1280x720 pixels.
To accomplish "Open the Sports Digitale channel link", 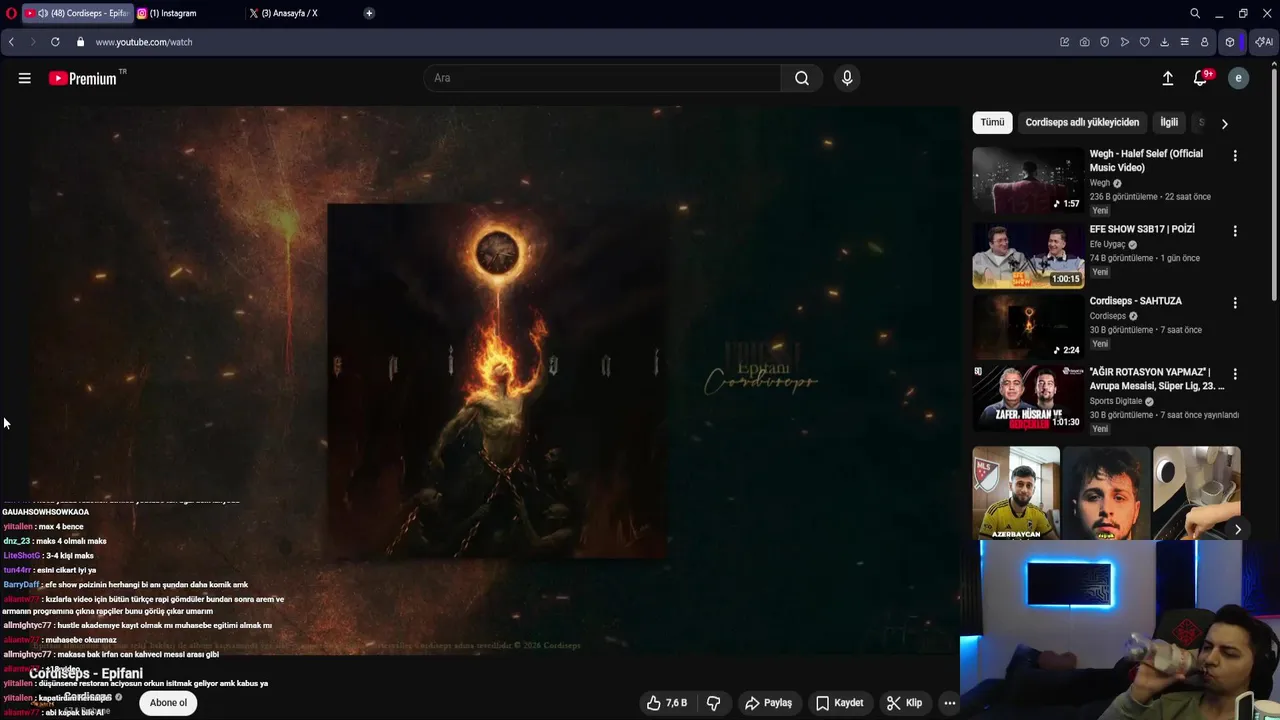I will 1116,401.
